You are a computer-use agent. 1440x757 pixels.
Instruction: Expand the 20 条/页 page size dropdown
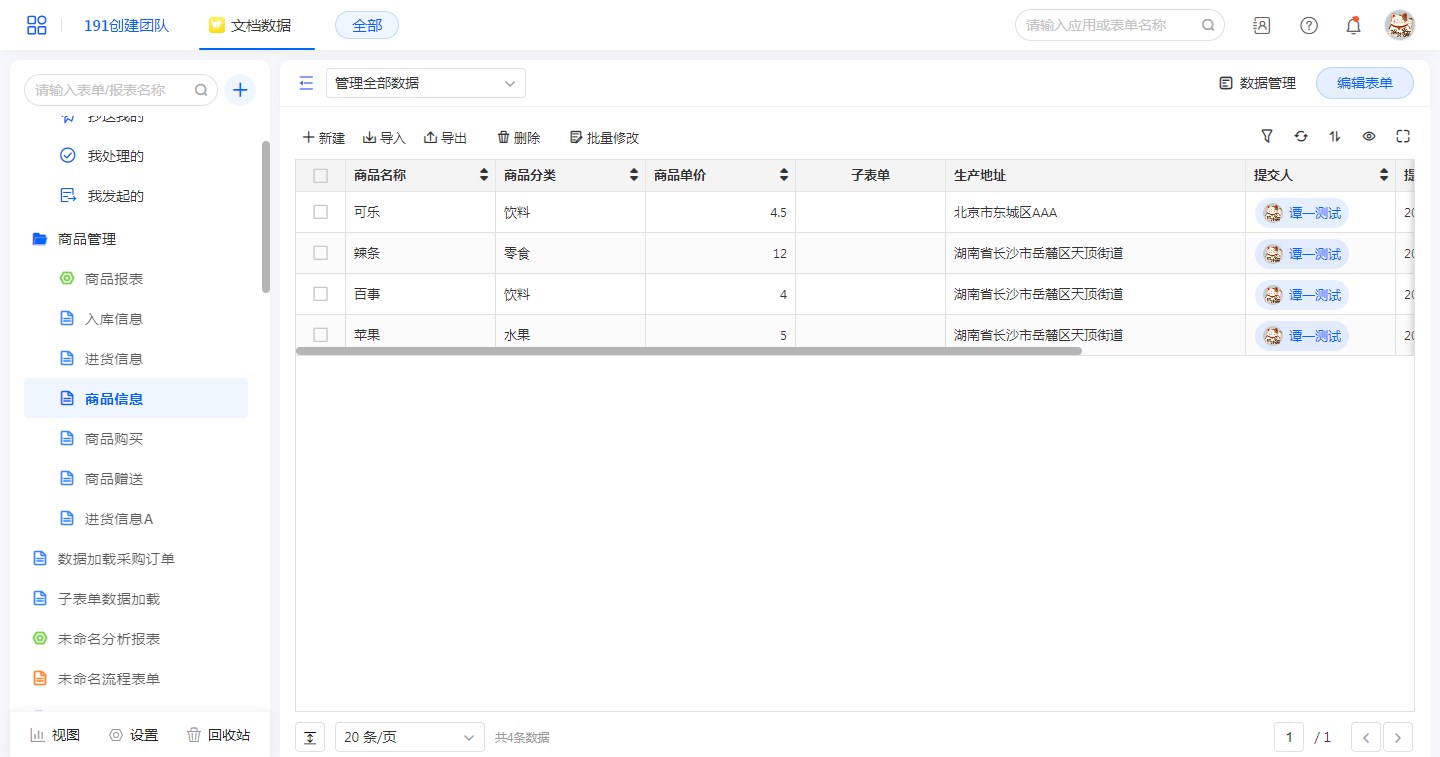point(409,737)
